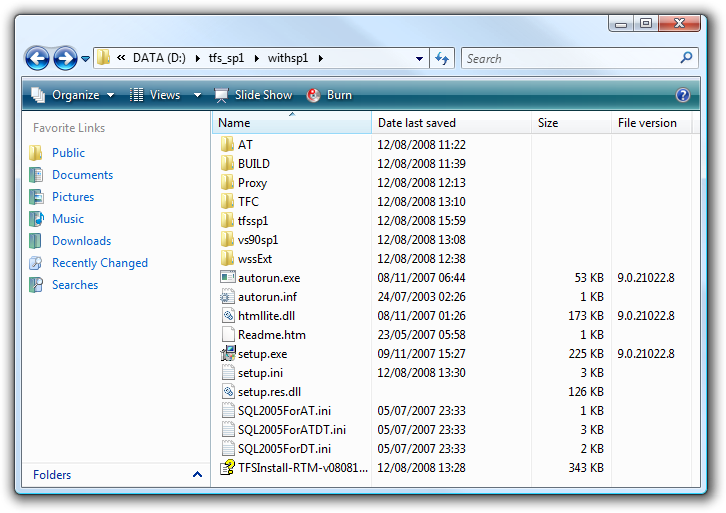Select the vs90sp1 folder icon
726x513 pixels.
tap(227, 239)
